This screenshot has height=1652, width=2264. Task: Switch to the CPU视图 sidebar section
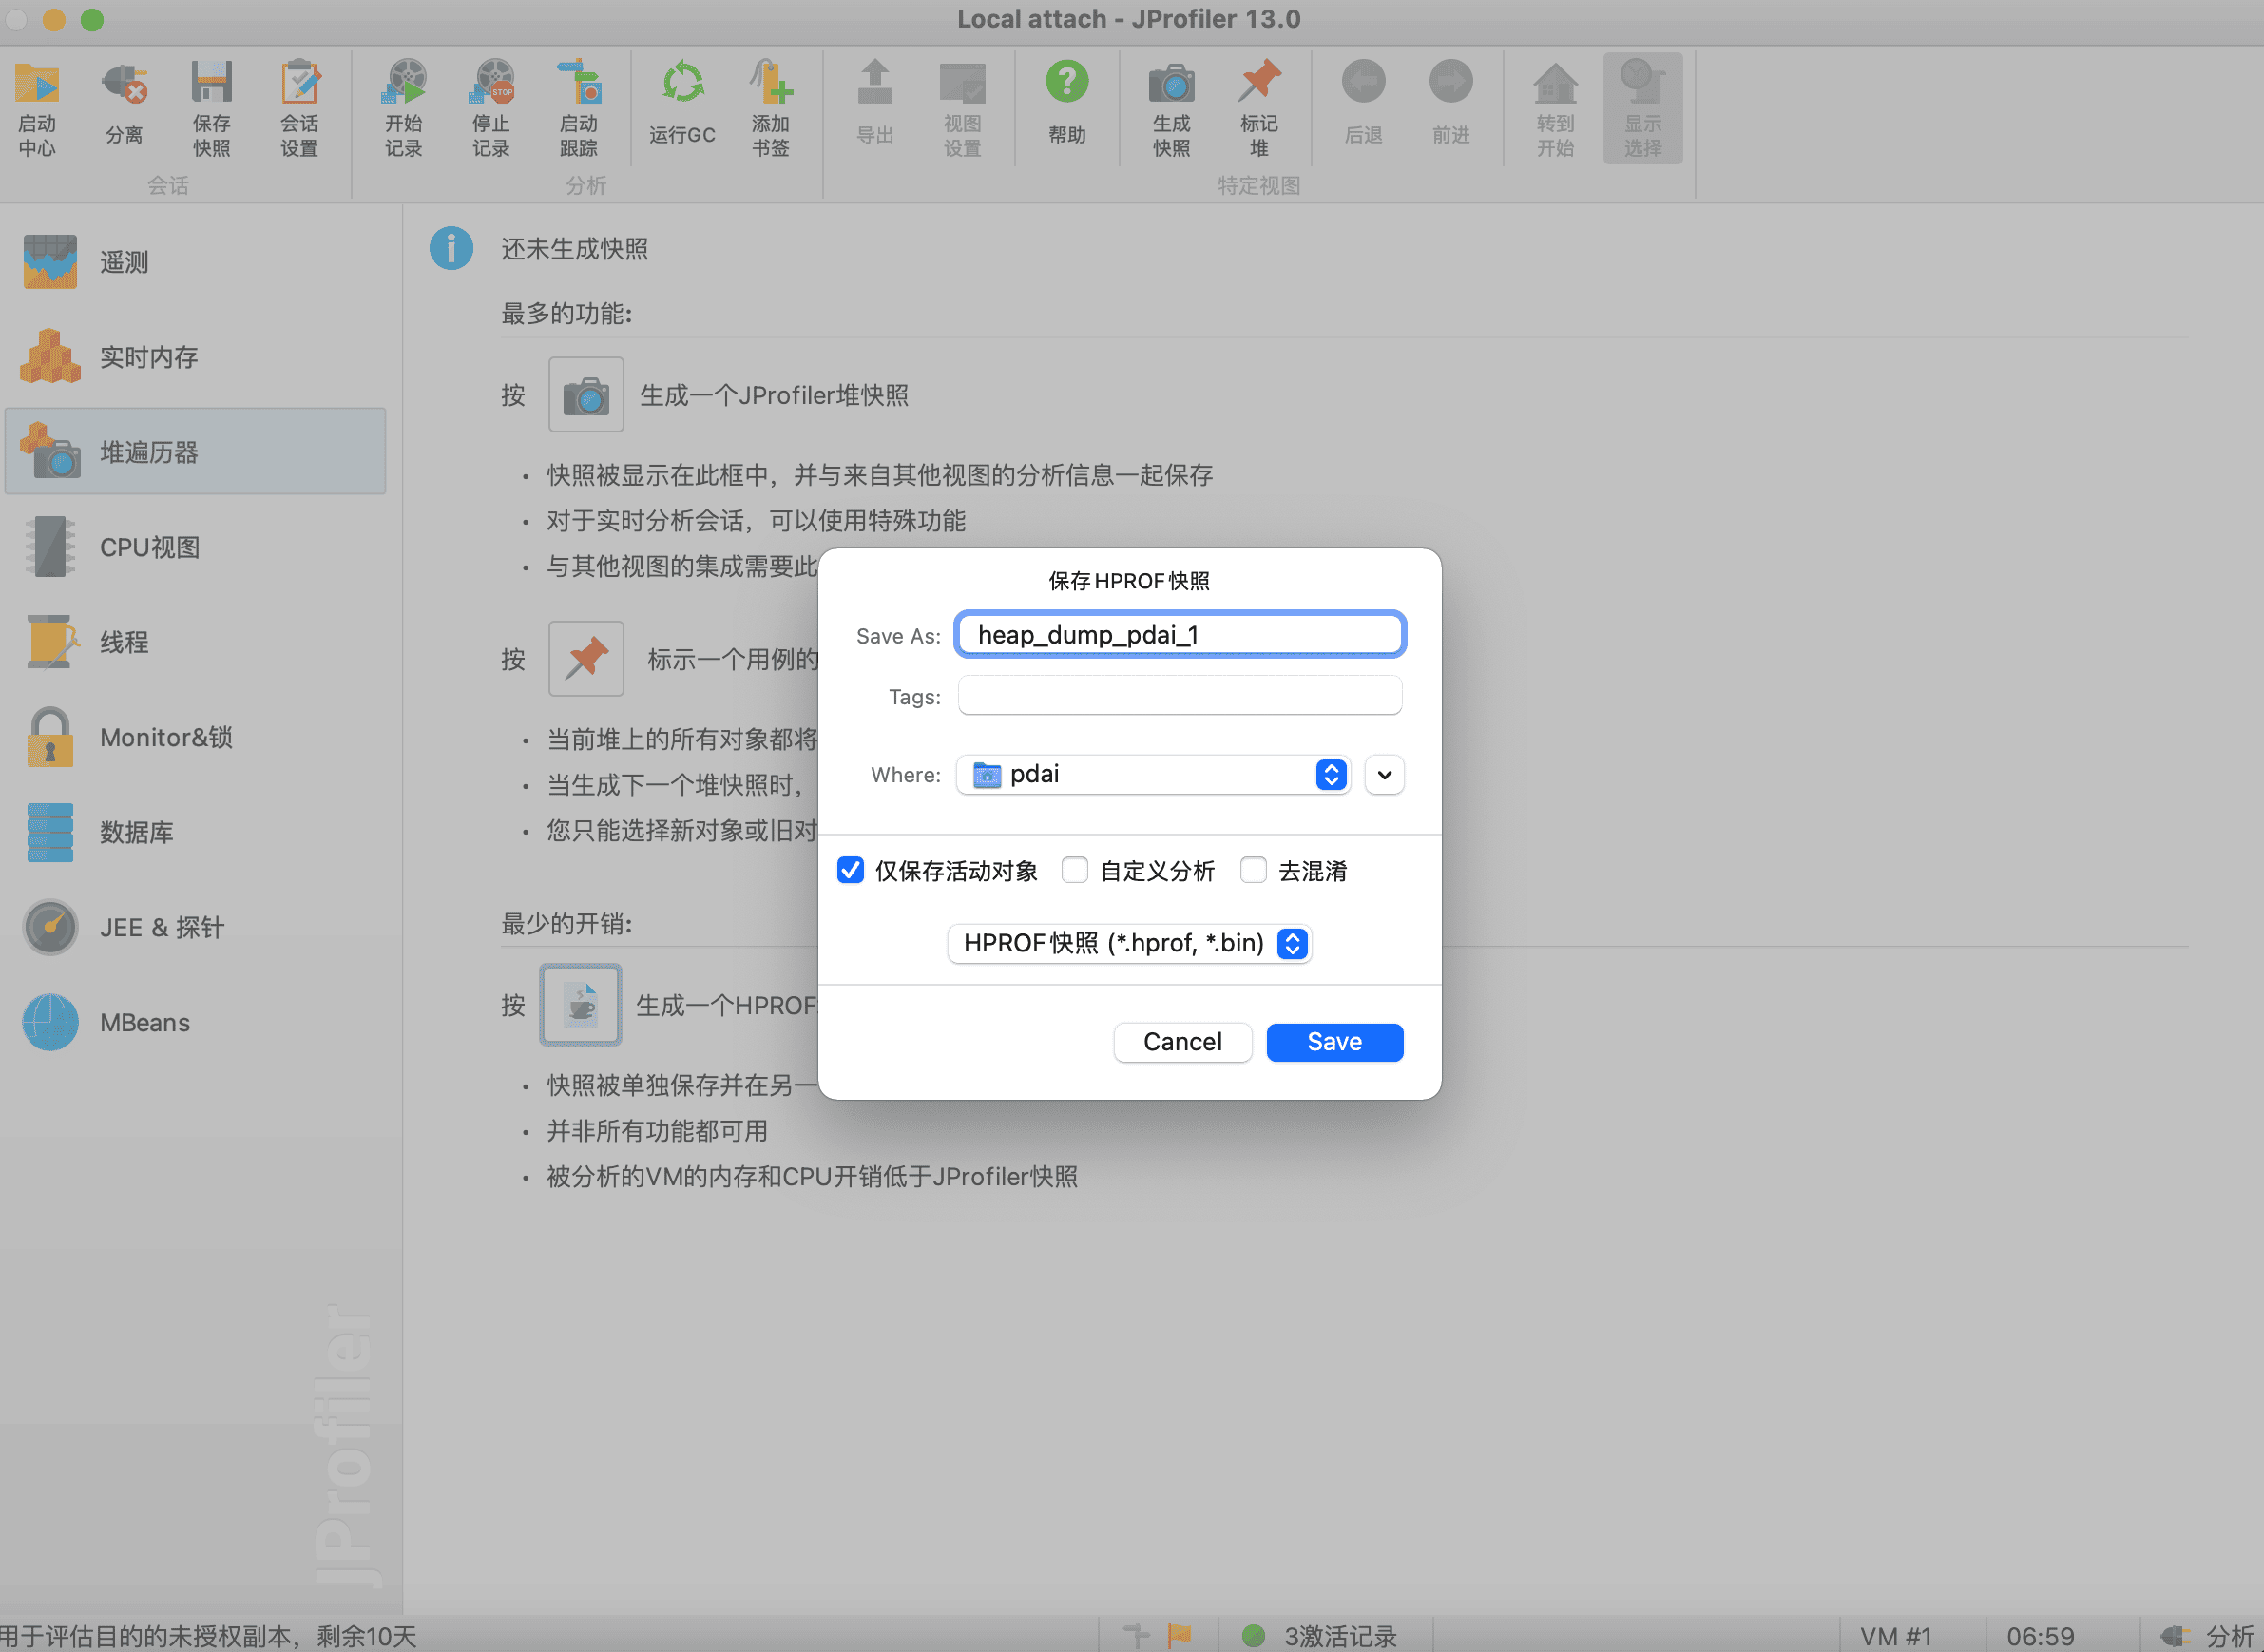click(x=150, y=547)
